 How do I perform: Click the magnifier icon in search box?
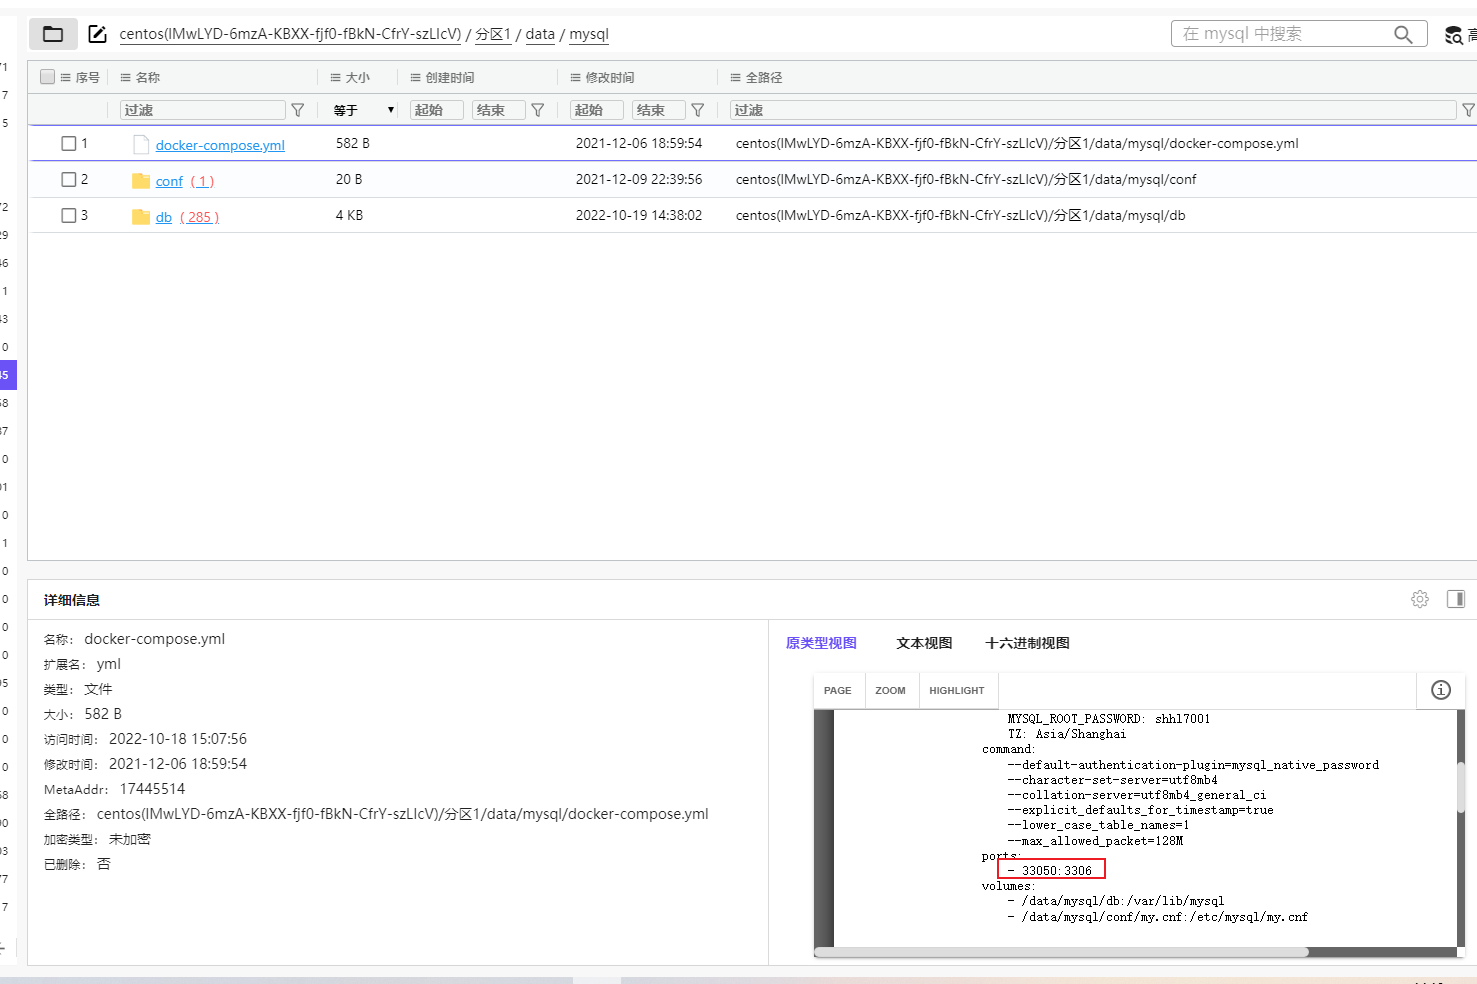(x=1403, y=34)
